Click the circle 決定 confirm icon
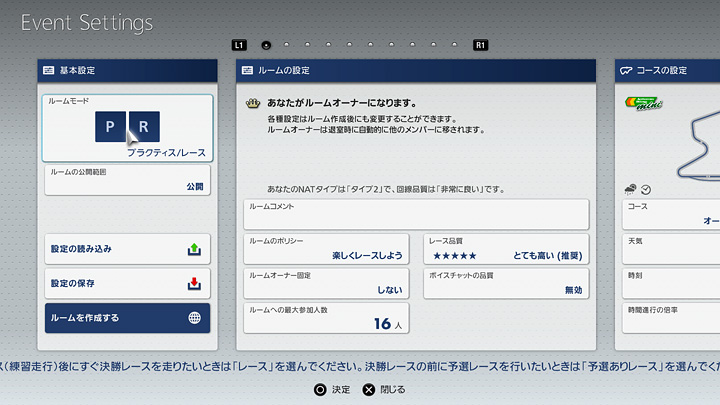 click(x=320, y=390)
